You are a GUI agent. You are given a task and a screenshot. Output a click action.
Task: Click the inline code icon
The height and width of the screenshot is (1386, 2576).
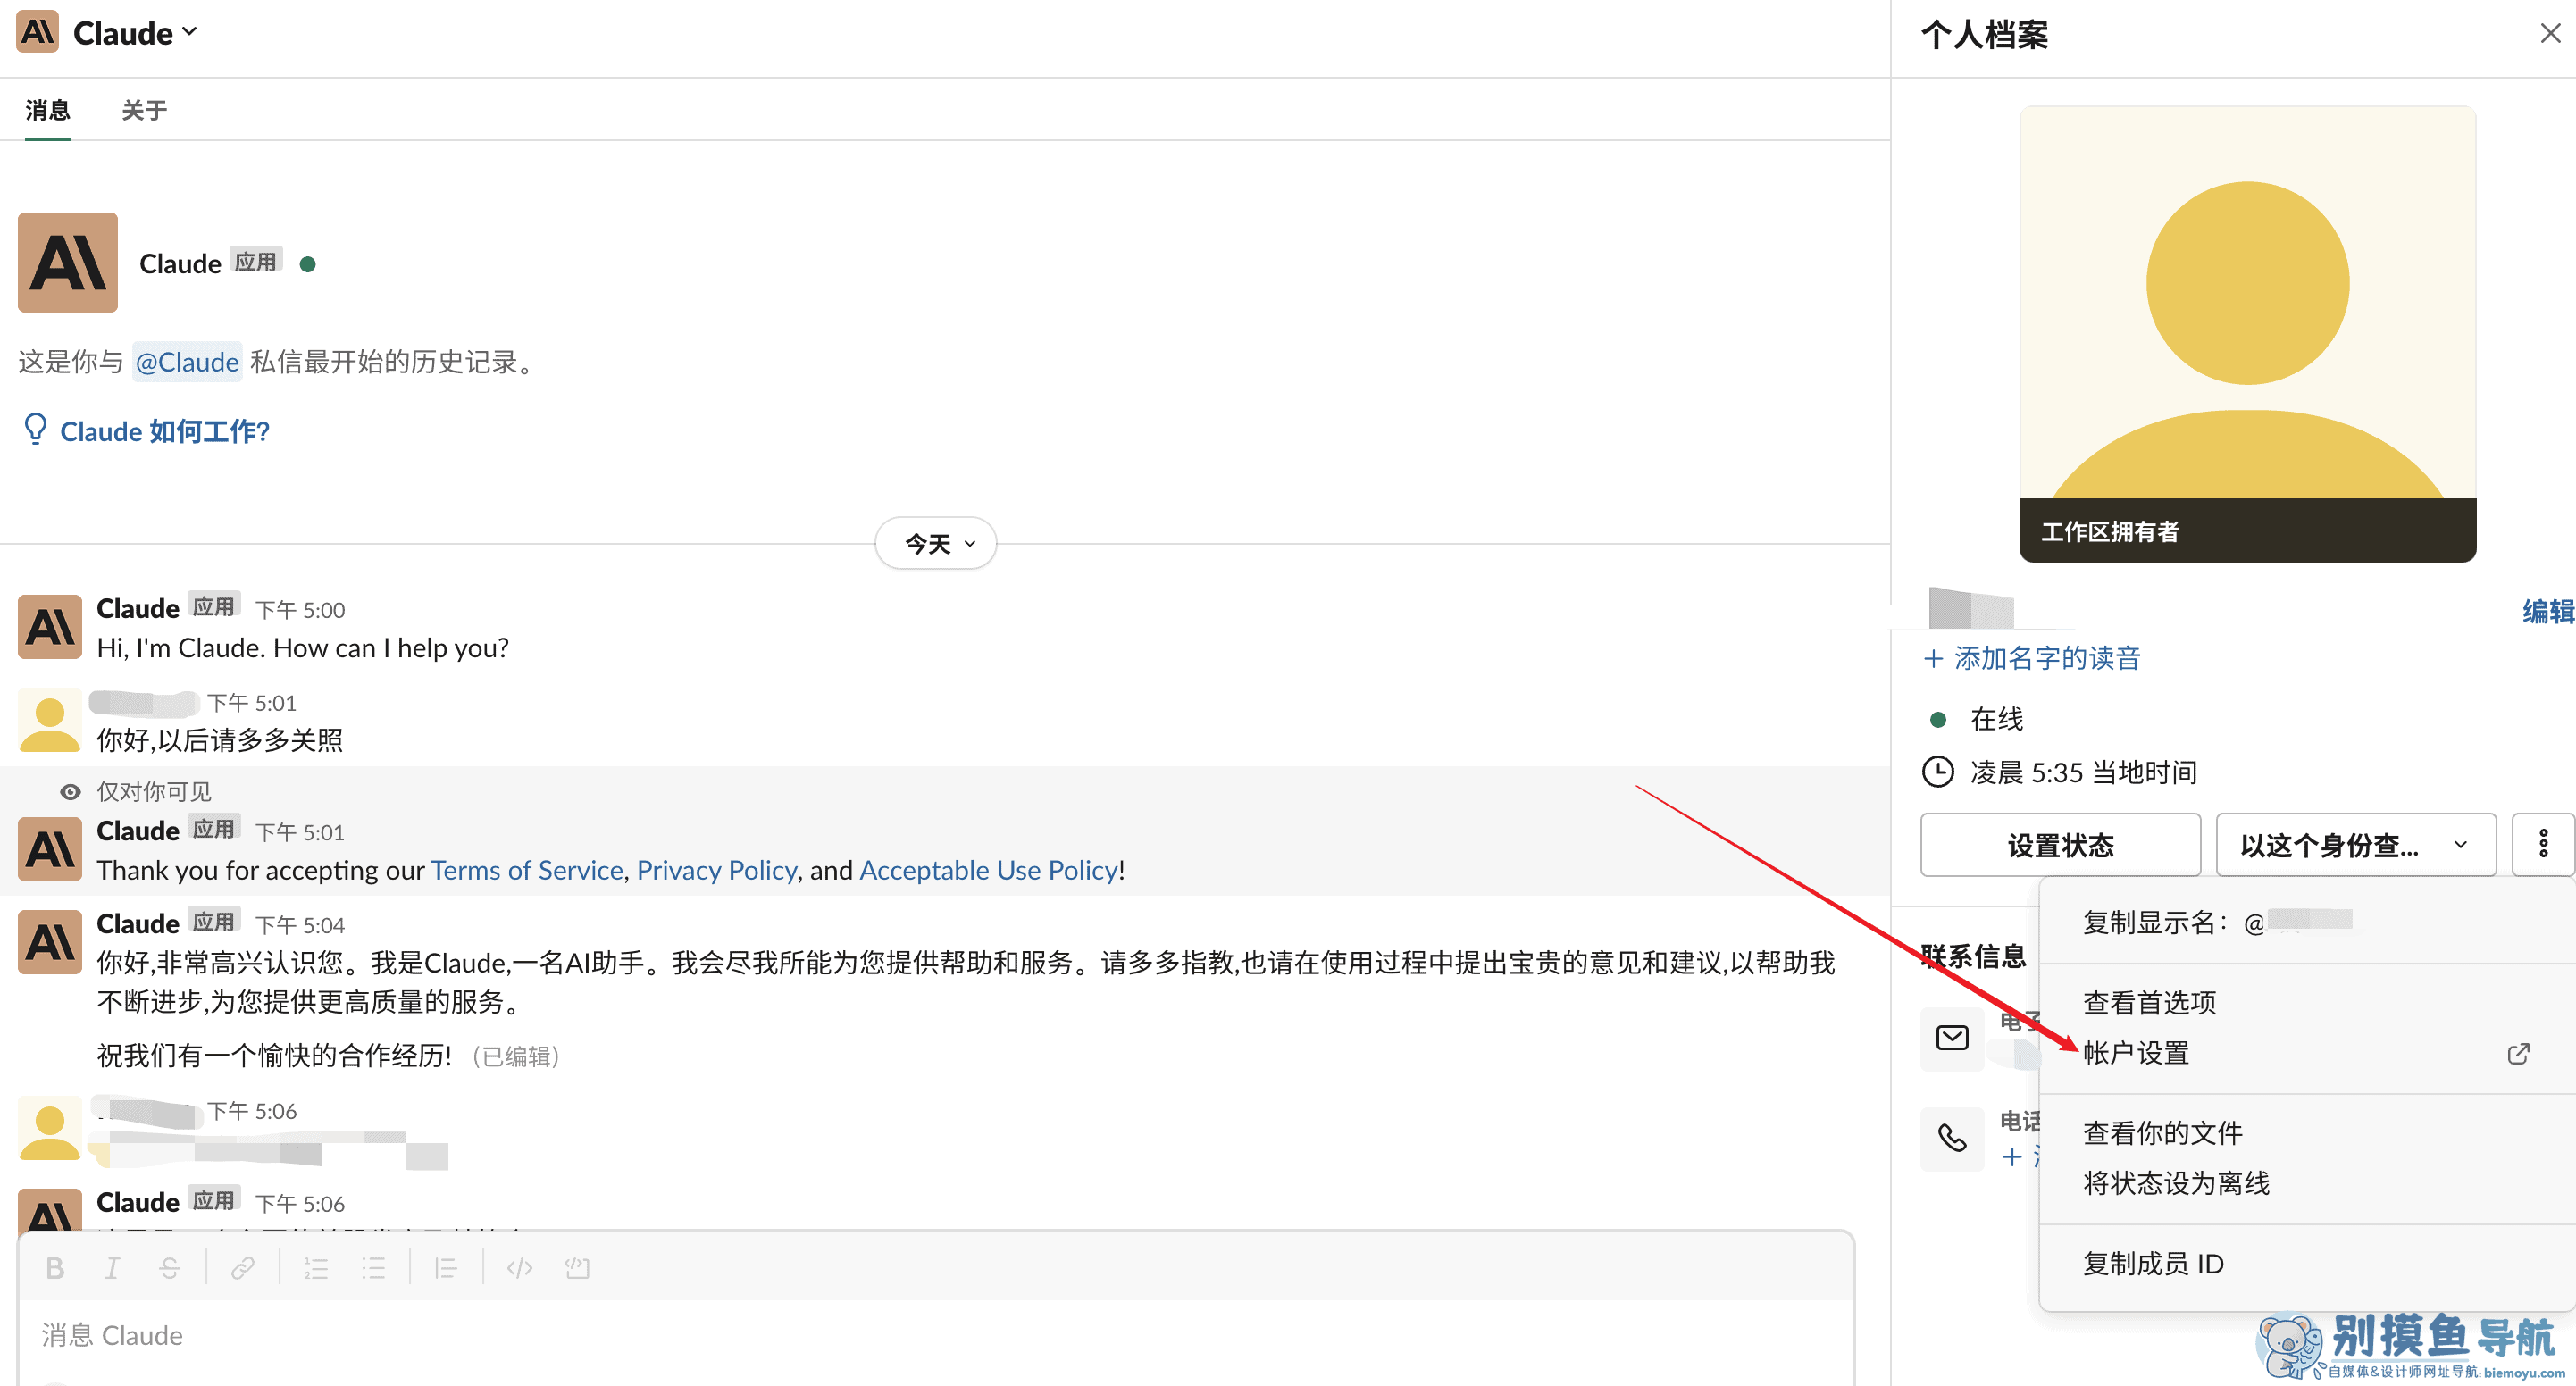[519, 1268]
